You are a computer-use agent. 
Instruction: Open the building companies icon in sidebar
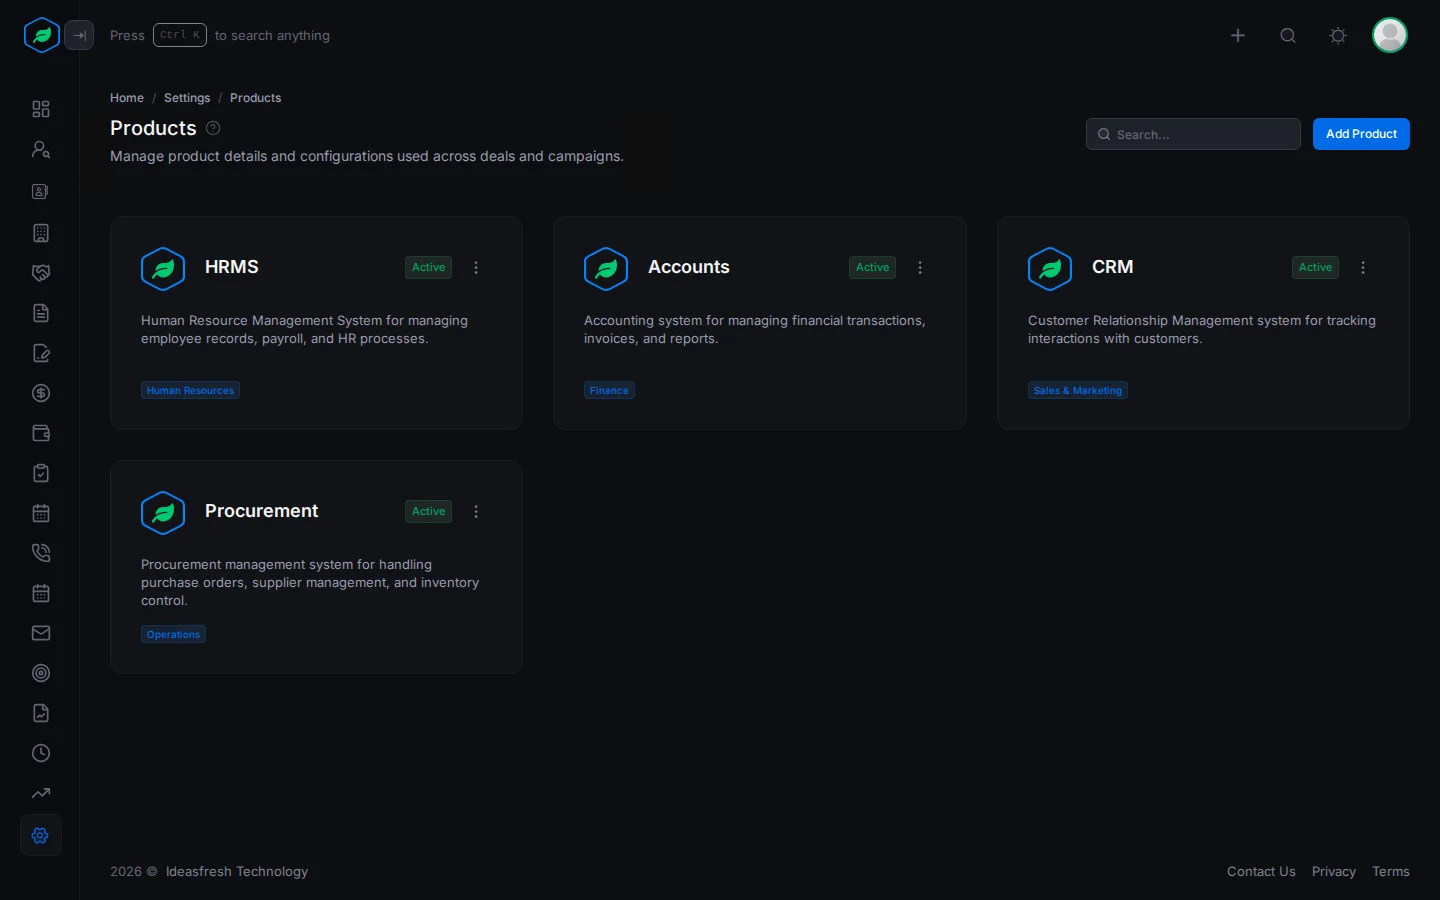pyautogui.click(x=41, y=233)
